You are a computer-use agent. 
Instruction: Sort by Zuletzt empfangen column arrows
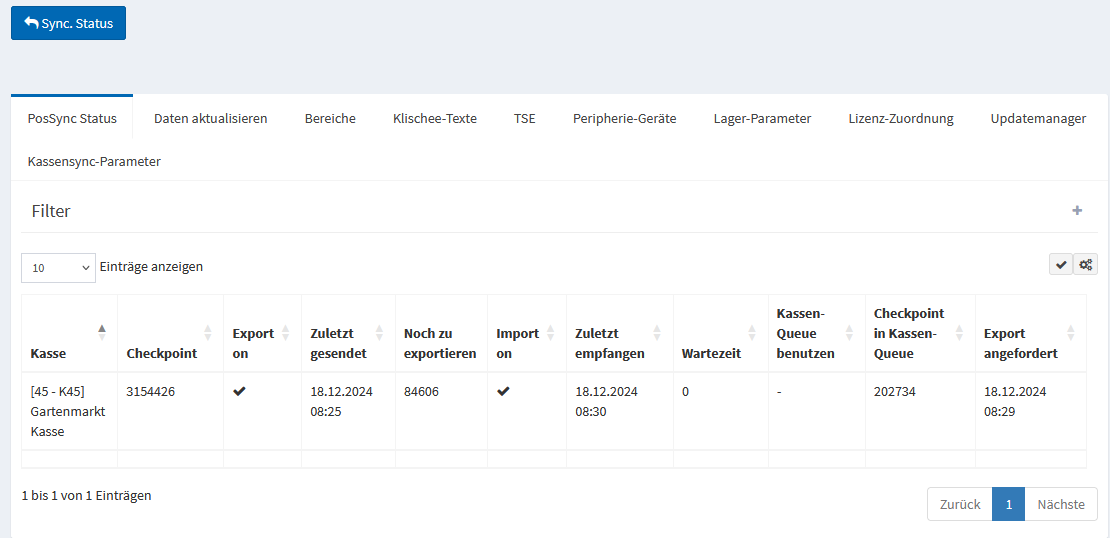click(657, 333)
